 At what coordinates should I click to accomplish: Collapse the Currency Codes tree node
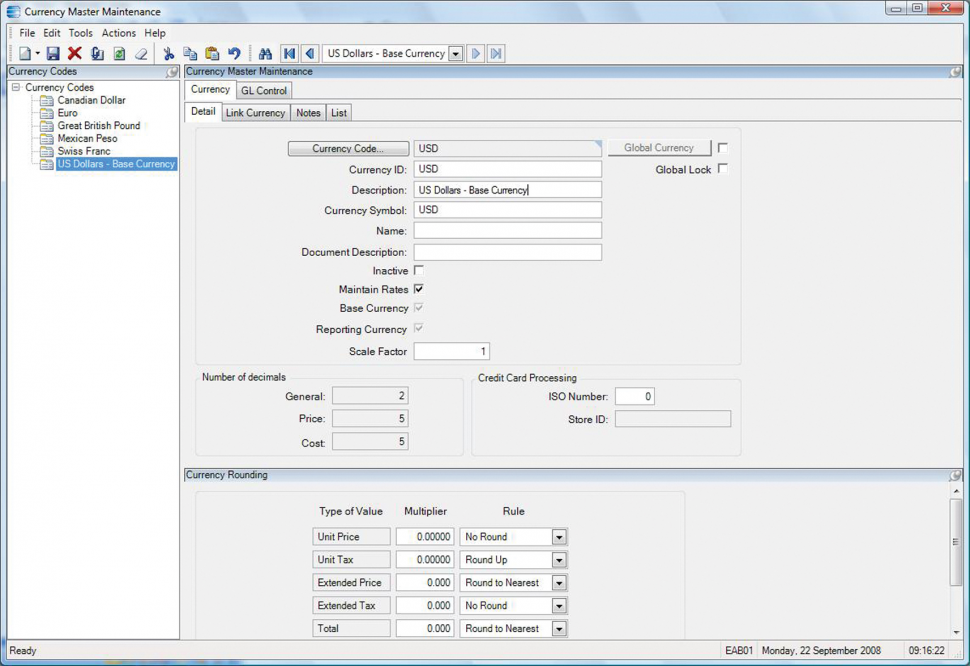tap(16, 88)
